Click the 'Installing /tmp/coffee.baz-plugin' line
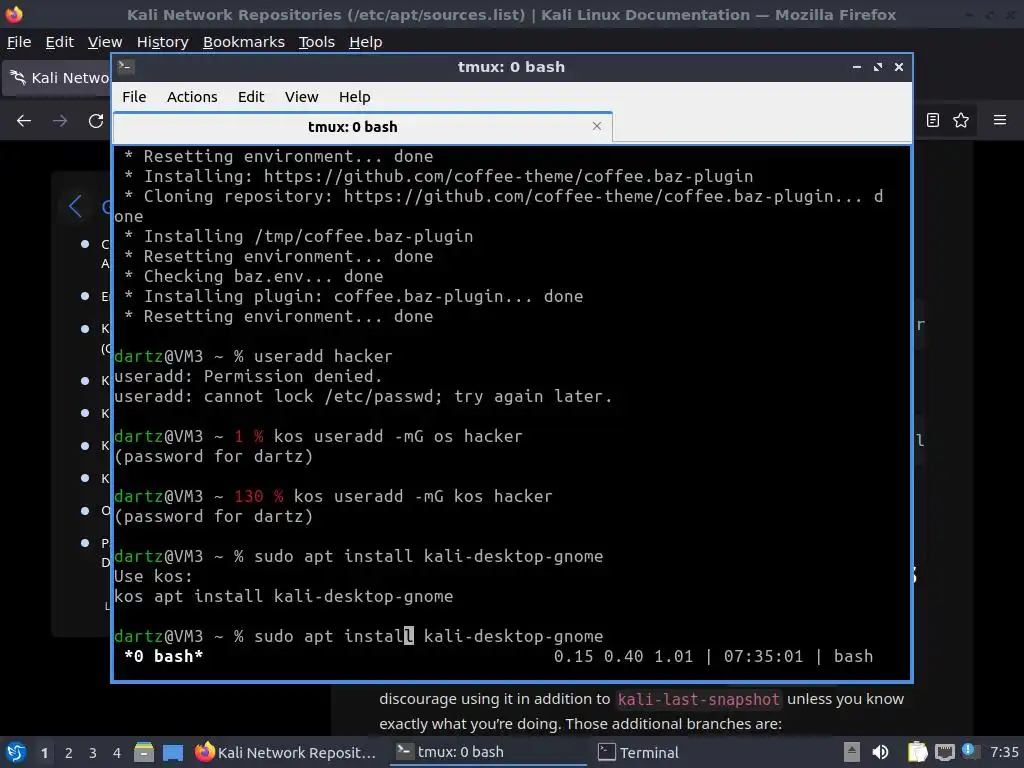This screenshot has width=1024, height=768. click(298, 236)
